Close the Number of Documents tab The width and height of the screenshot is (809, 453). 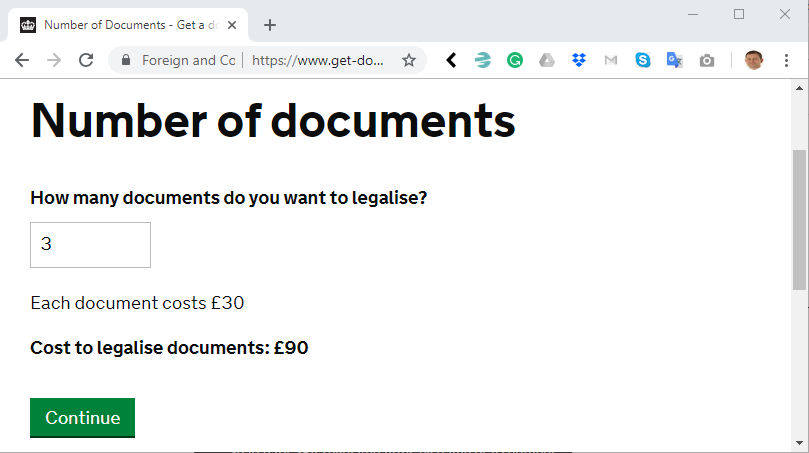(x=232, y=25)
